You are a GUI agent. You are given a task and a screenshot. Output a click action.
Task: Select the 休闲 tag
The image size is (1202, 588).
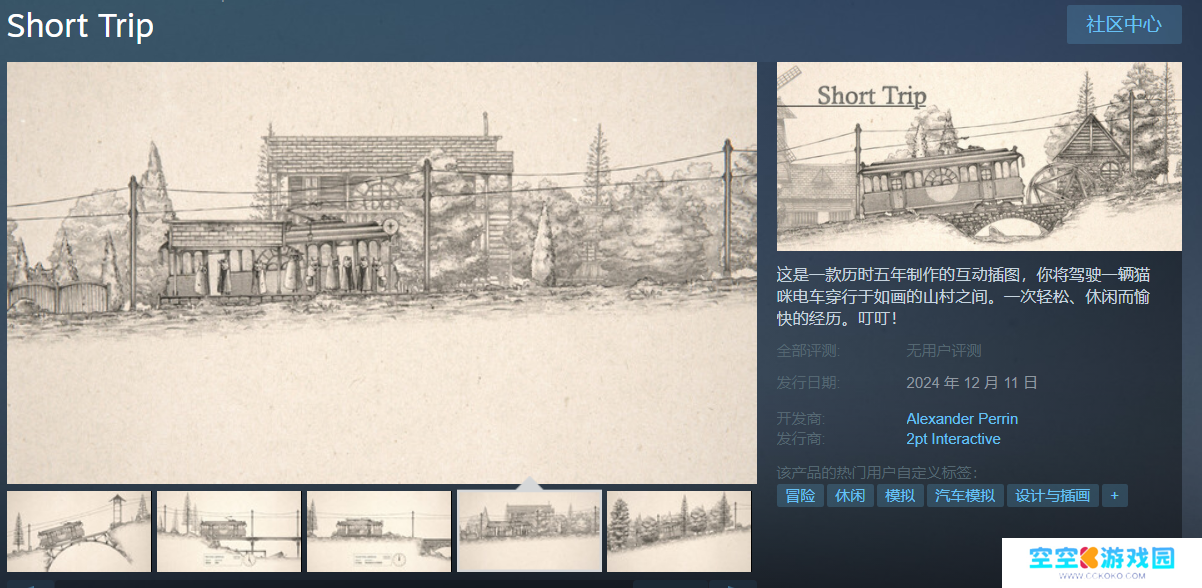pos(850,496)
